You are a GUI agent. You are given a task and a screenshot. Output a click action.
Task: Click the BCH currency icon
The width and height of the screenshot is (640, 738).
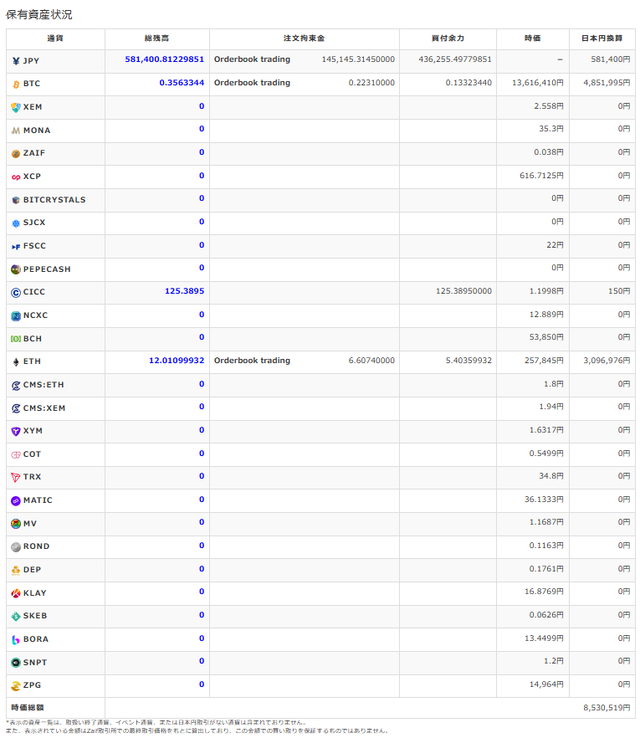point(16,339)
